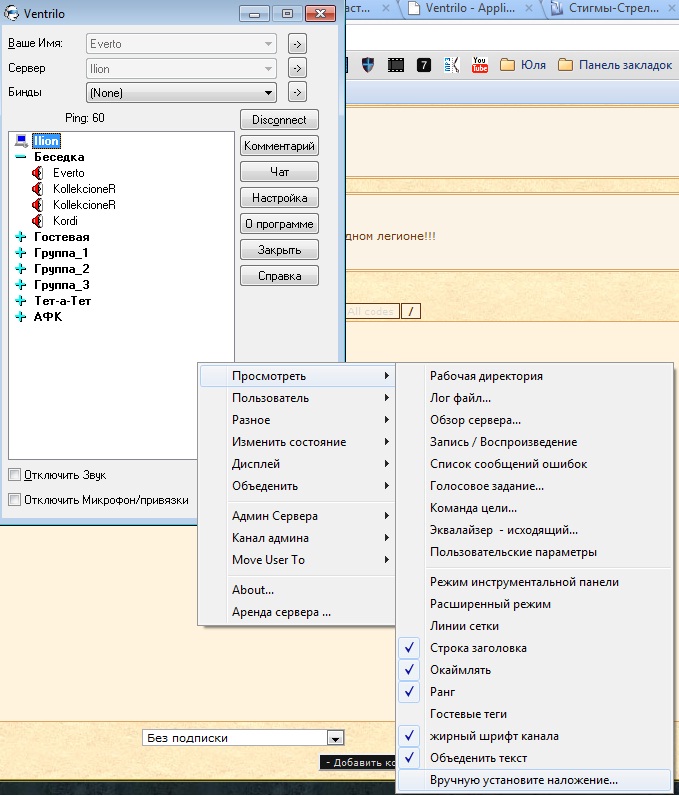Viewport: 679px width, 796px height.
Task: Click the arrow button next to Сервер
Action: (297, 68)
